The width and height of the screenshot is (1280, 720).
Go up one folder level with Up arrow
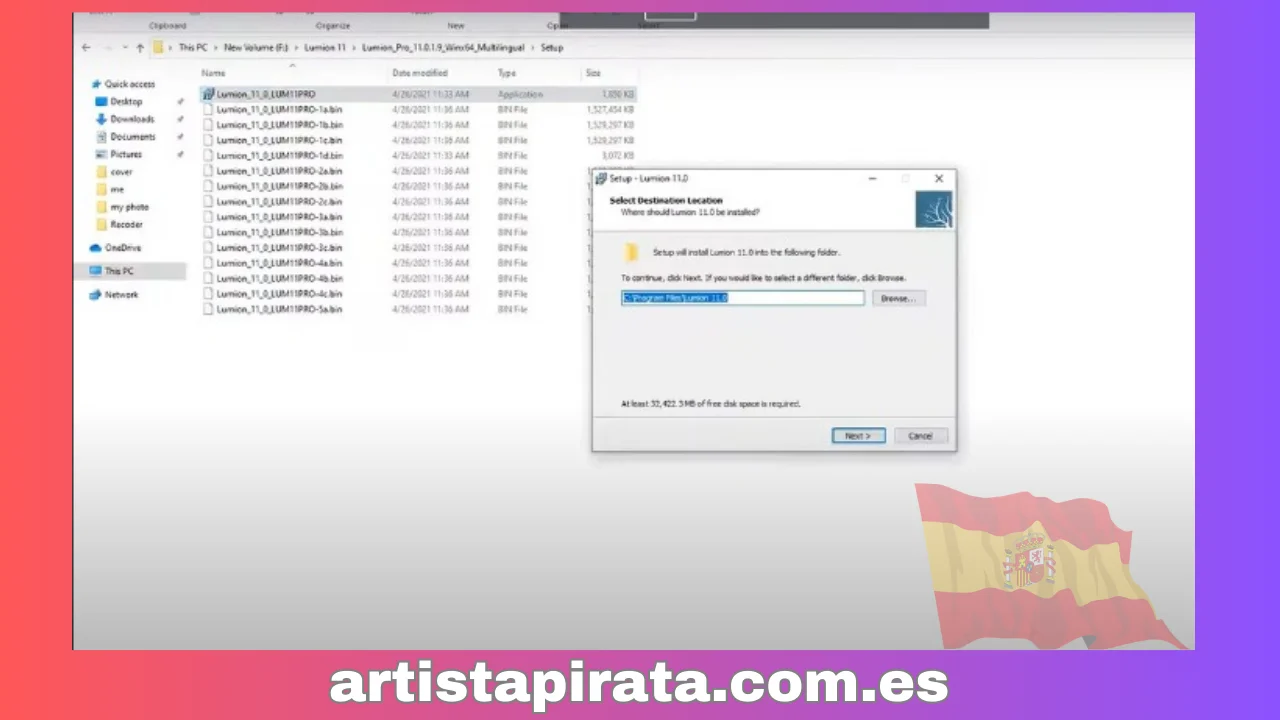(x=140, y=47)
